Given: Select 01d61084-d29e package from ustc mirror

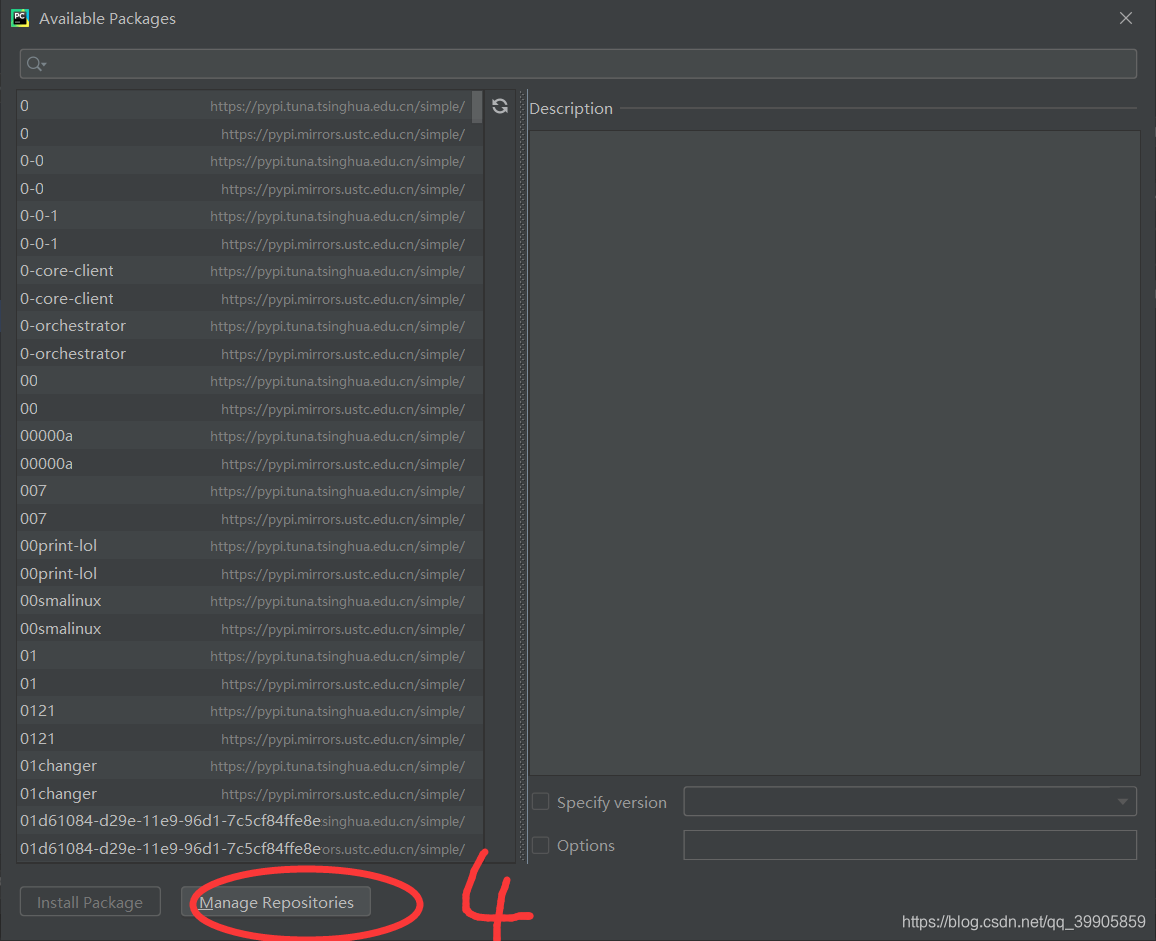Looking at the screenshot, I should point(250,848).
